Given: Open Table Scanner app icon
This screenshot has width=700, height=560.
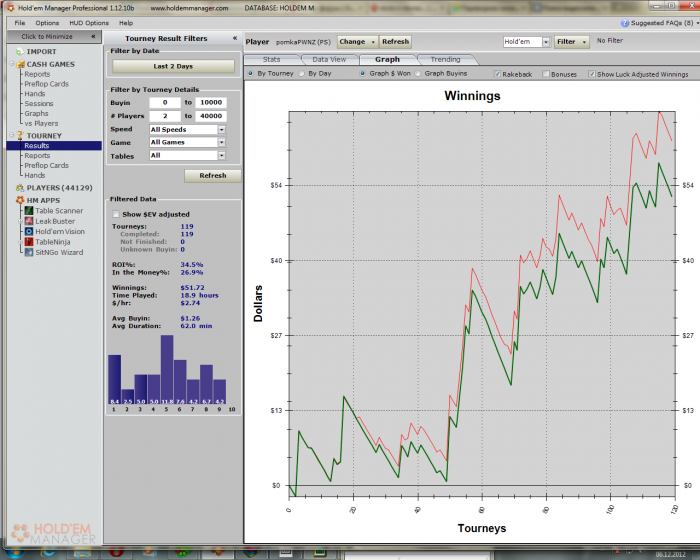Looking at the screenshot, I should coord(29,210).
